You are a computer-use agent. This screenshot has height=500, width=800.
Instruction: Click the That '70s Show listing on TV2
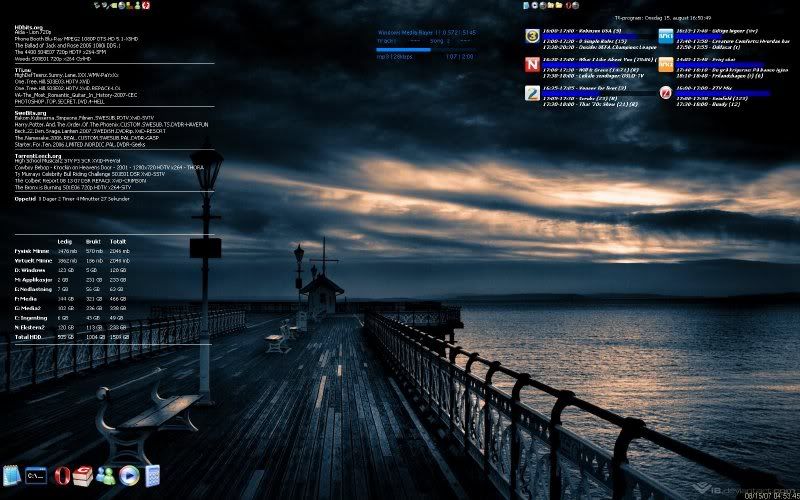[590, 104]
